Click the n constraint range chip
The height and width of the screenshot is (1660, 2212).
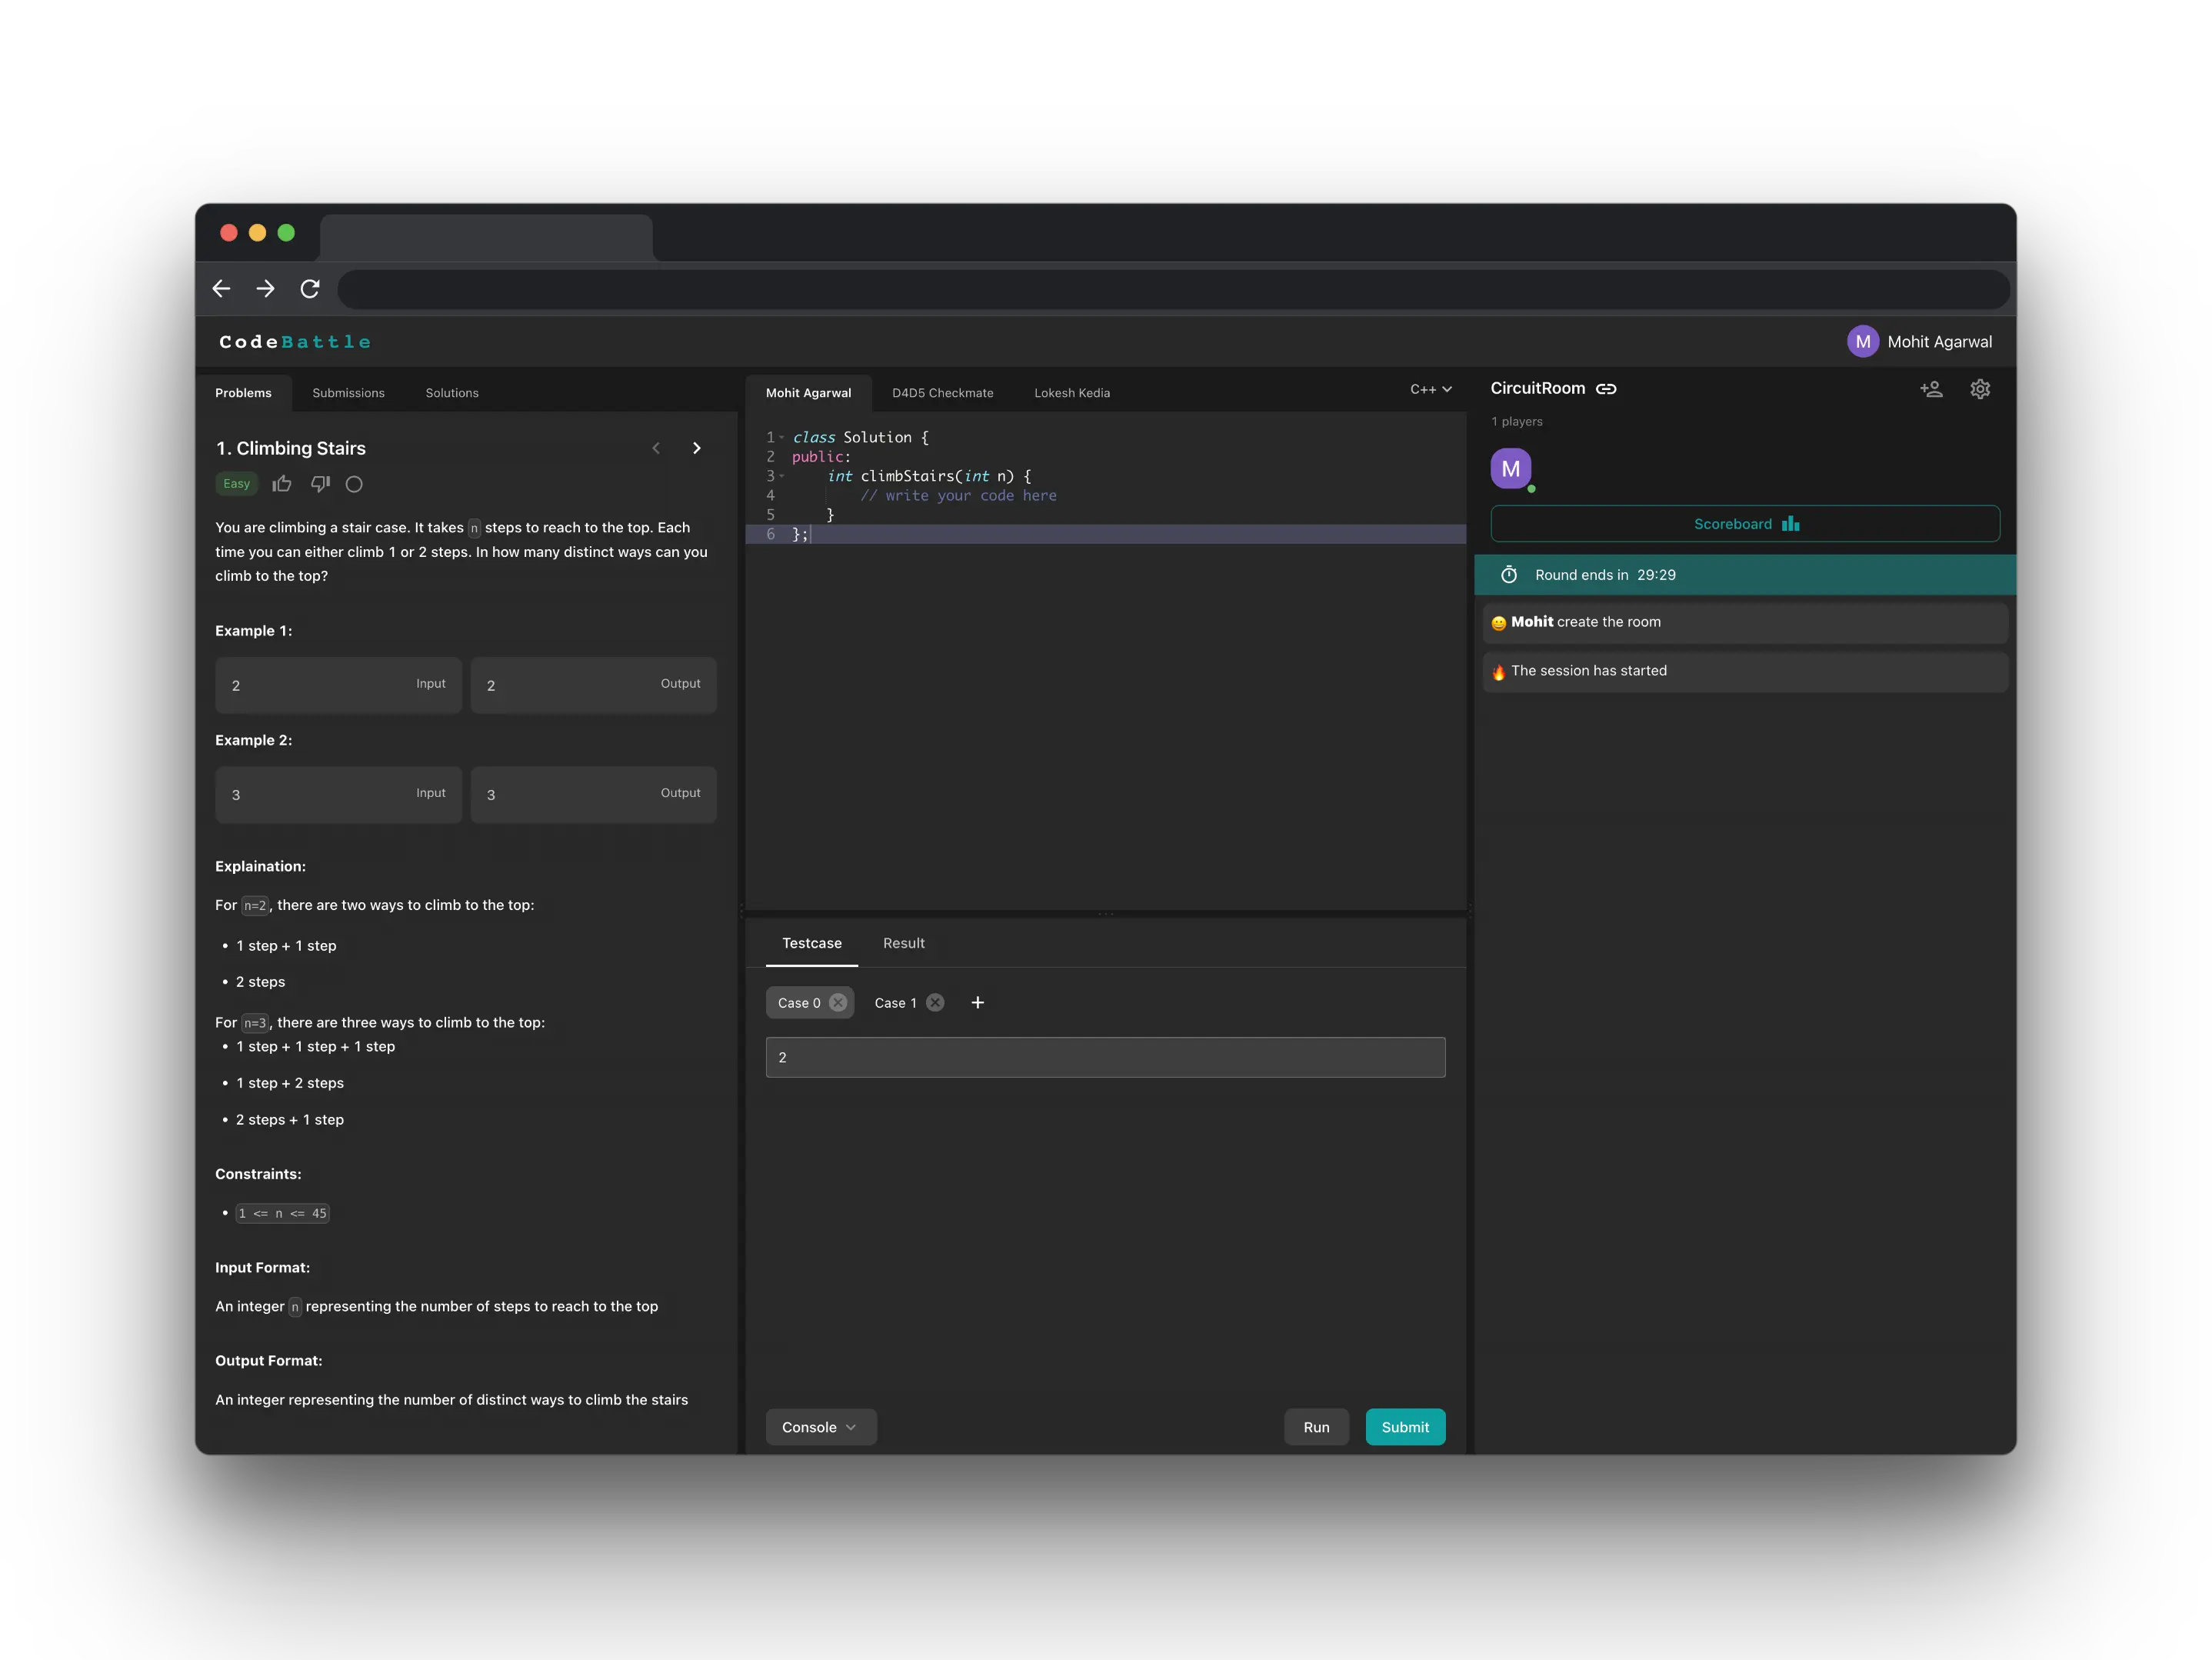pos(283,1213)
